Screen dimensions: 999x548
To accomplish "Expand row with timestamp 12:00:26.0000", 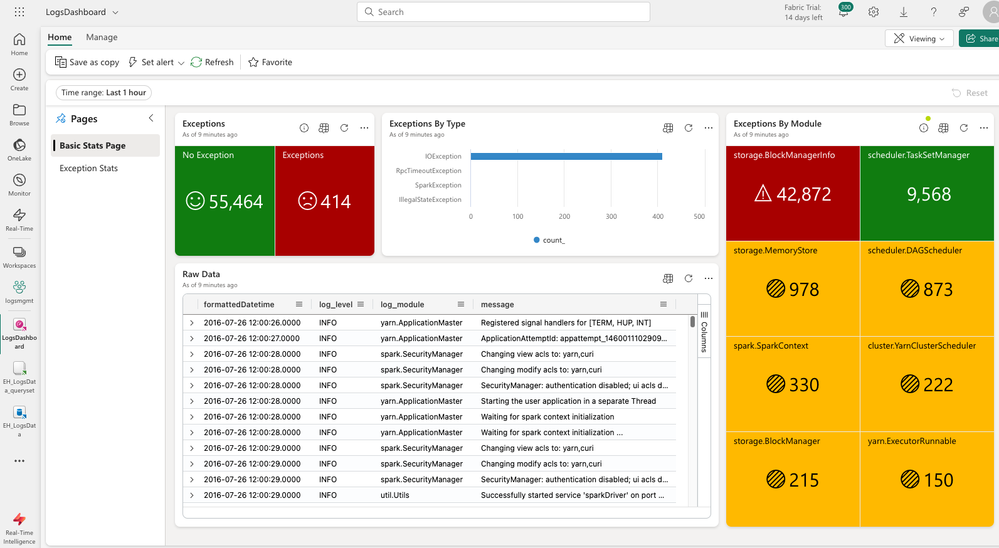I will coord(191,323).
